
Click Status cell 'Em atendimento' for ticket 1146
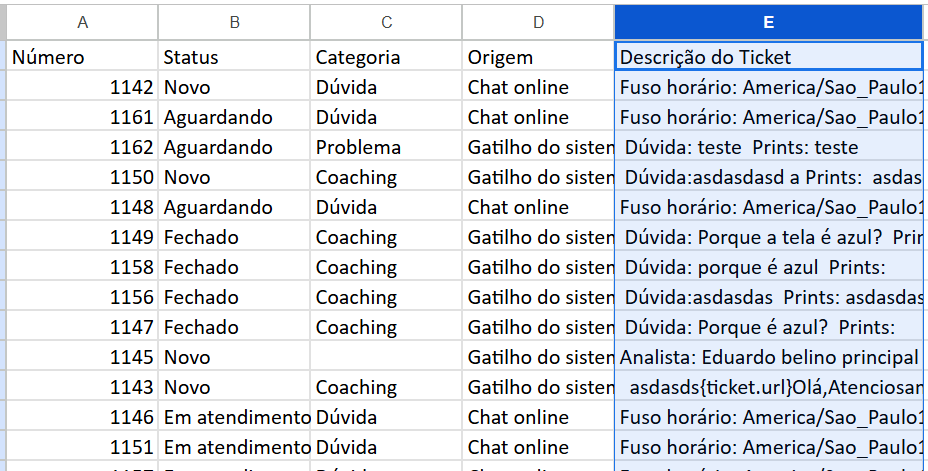234,417
